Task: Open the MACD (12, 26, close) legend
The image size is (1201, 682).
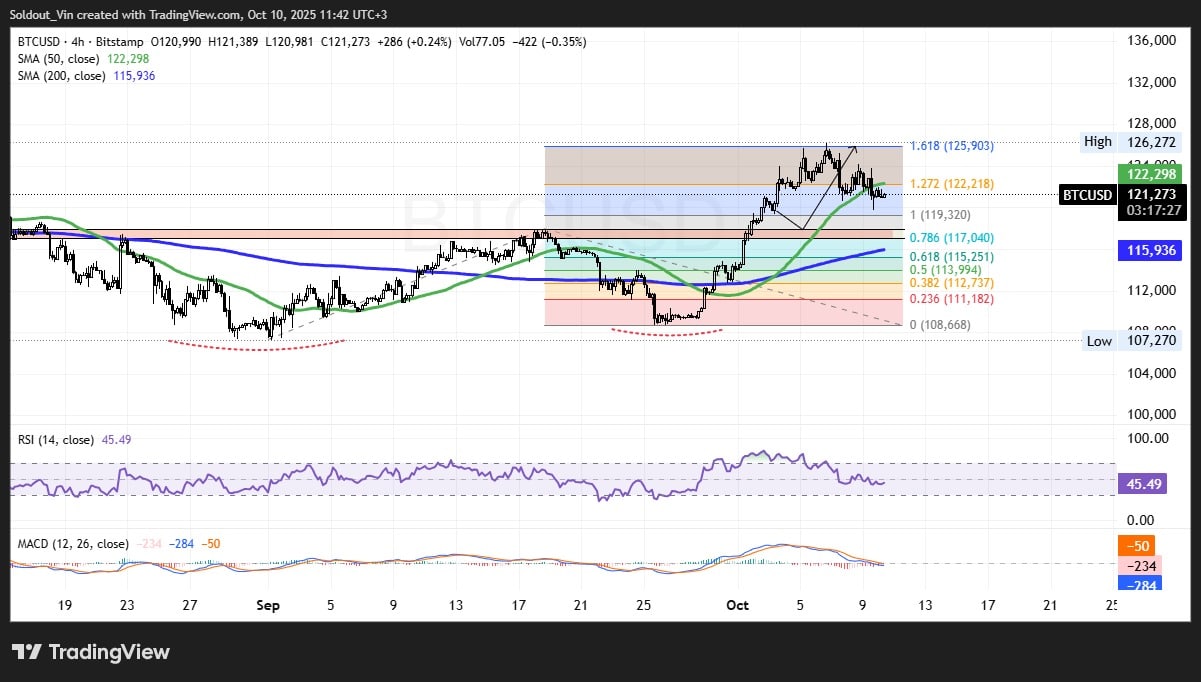Action: [x=73, y=544]
